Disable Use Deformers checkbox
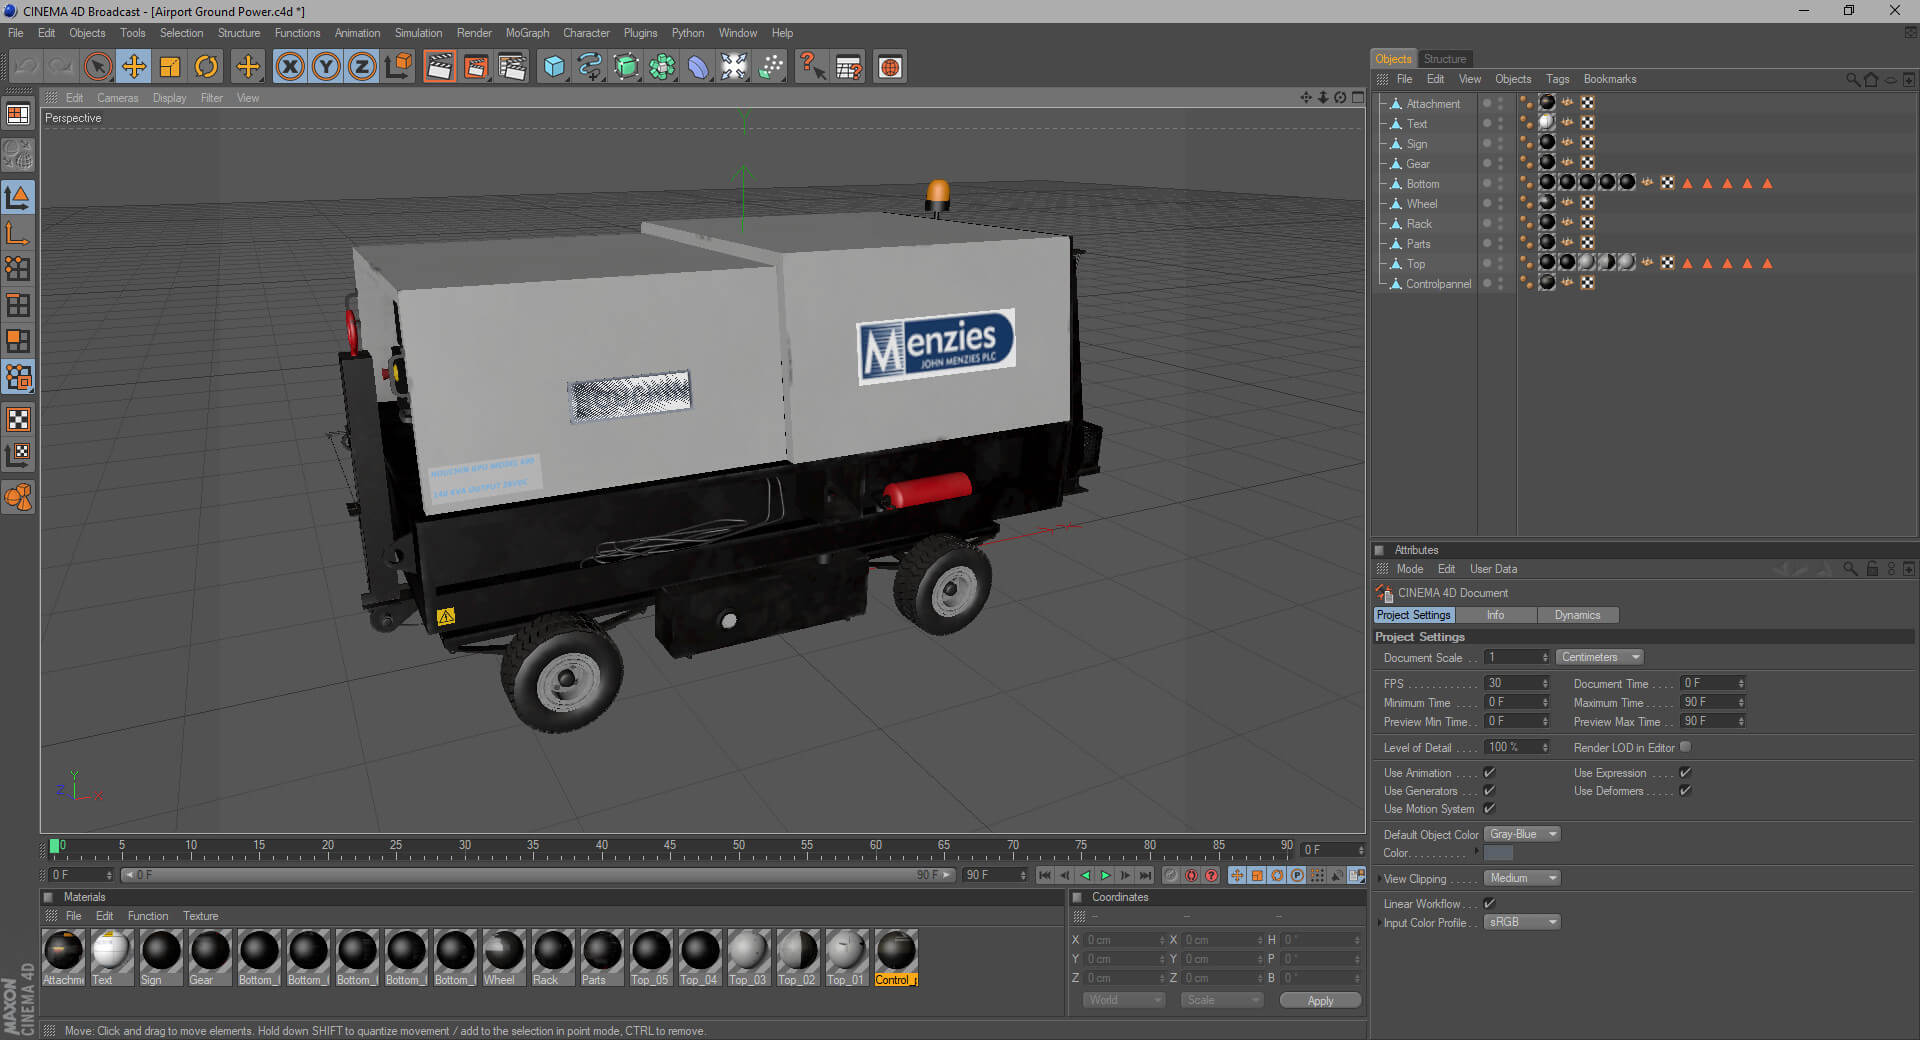Viewport: 1920px width, 1040px height. (1685, 791)
